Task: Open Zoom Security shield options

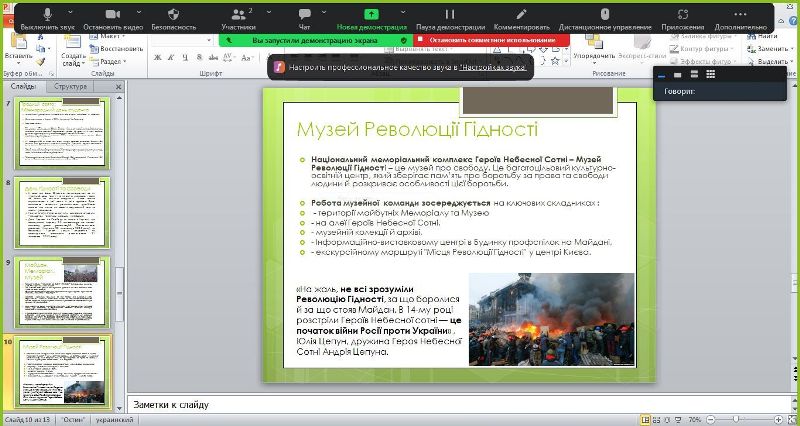Action: pyautogui.click(x=173, y=15)
